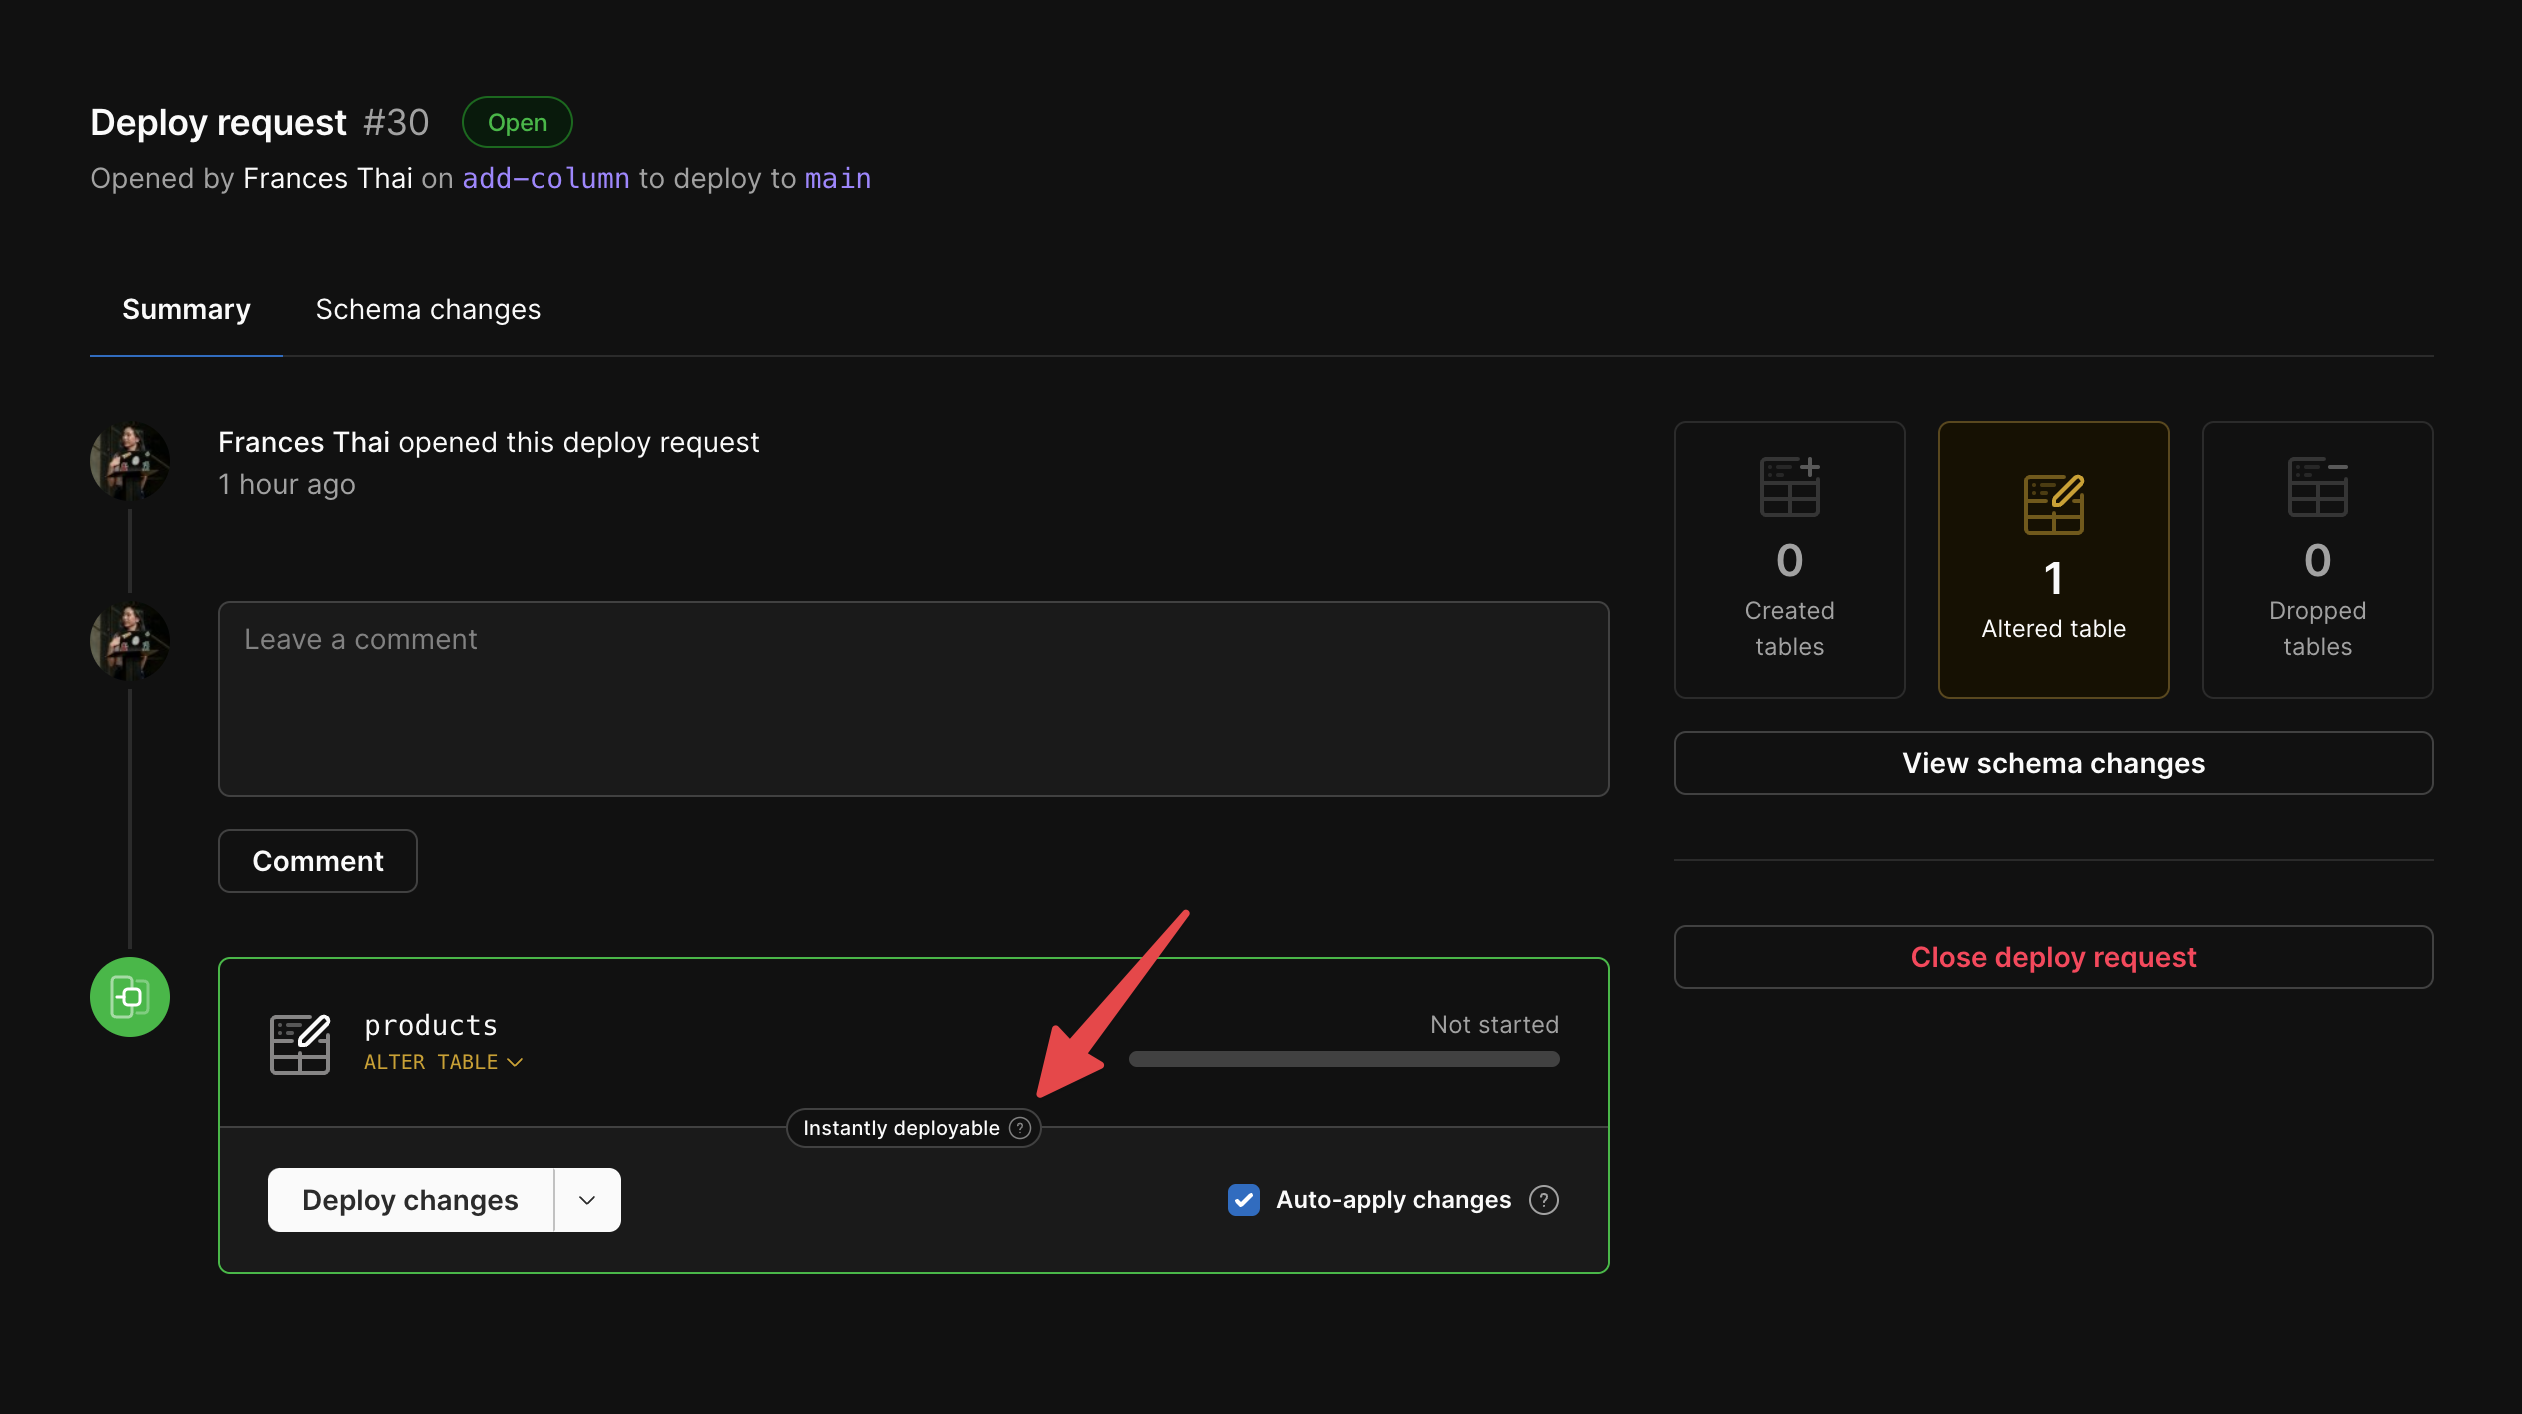This screenshot has width=2522, height=1414.
Task: Click the Close deploy request button
Action: pyautogui.click(x=2053, y=955)
